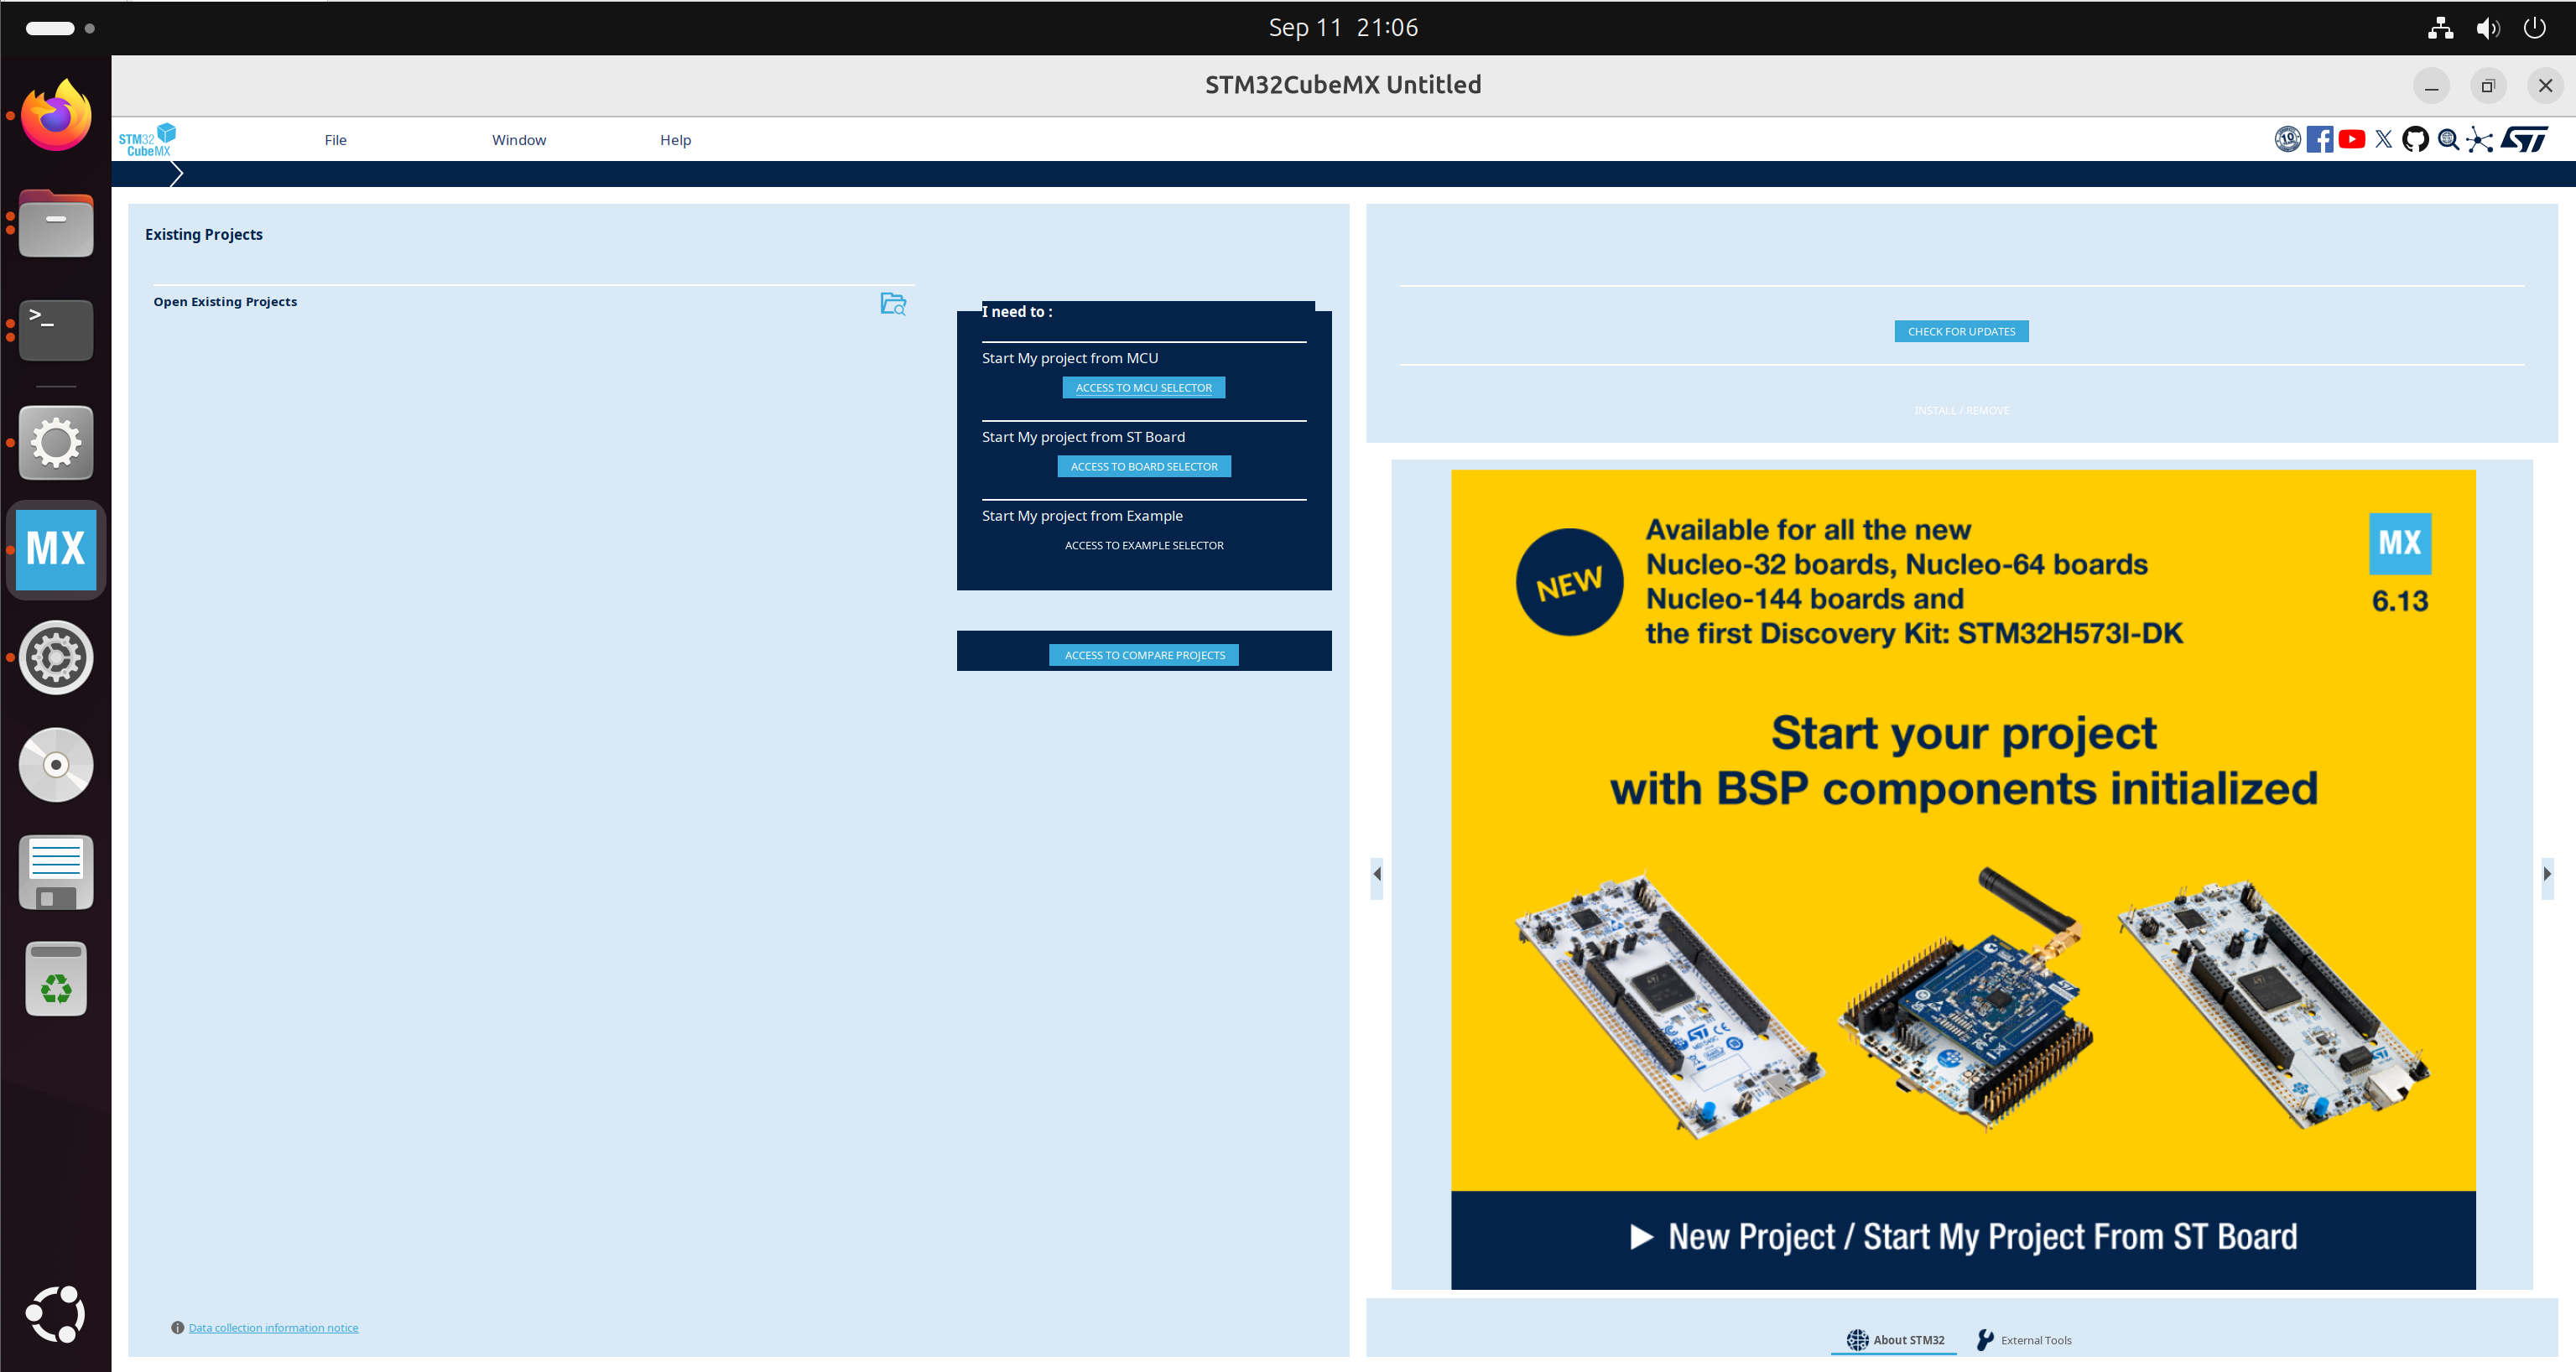Click Check for Updates button
2576x1372 pixels.
pos(1960,332)
